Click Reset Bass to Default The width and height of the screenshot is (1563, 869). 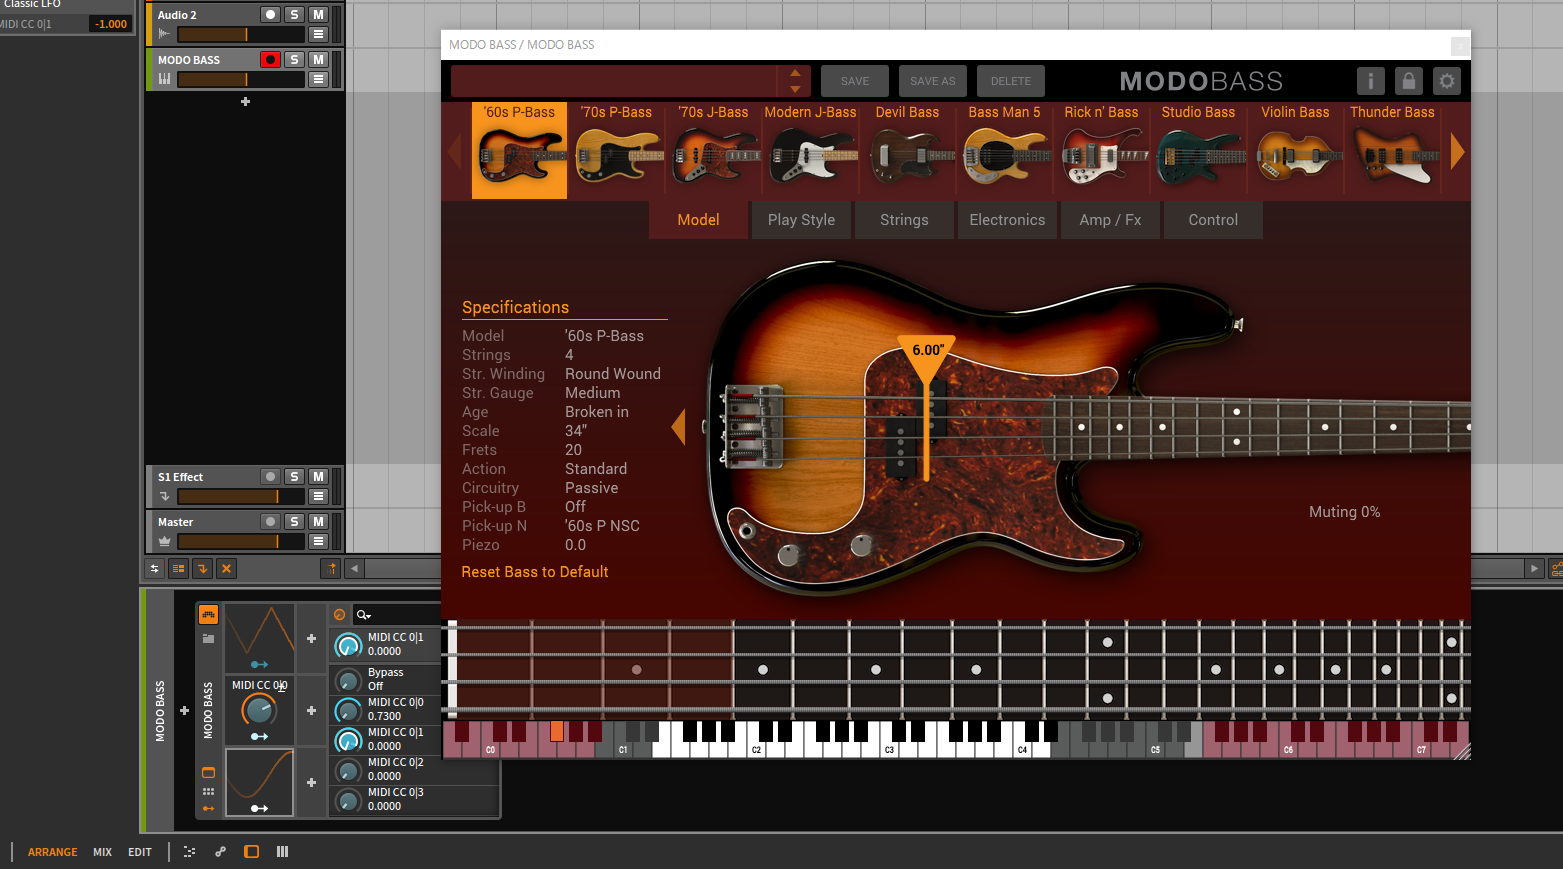[x=535, y=572]
